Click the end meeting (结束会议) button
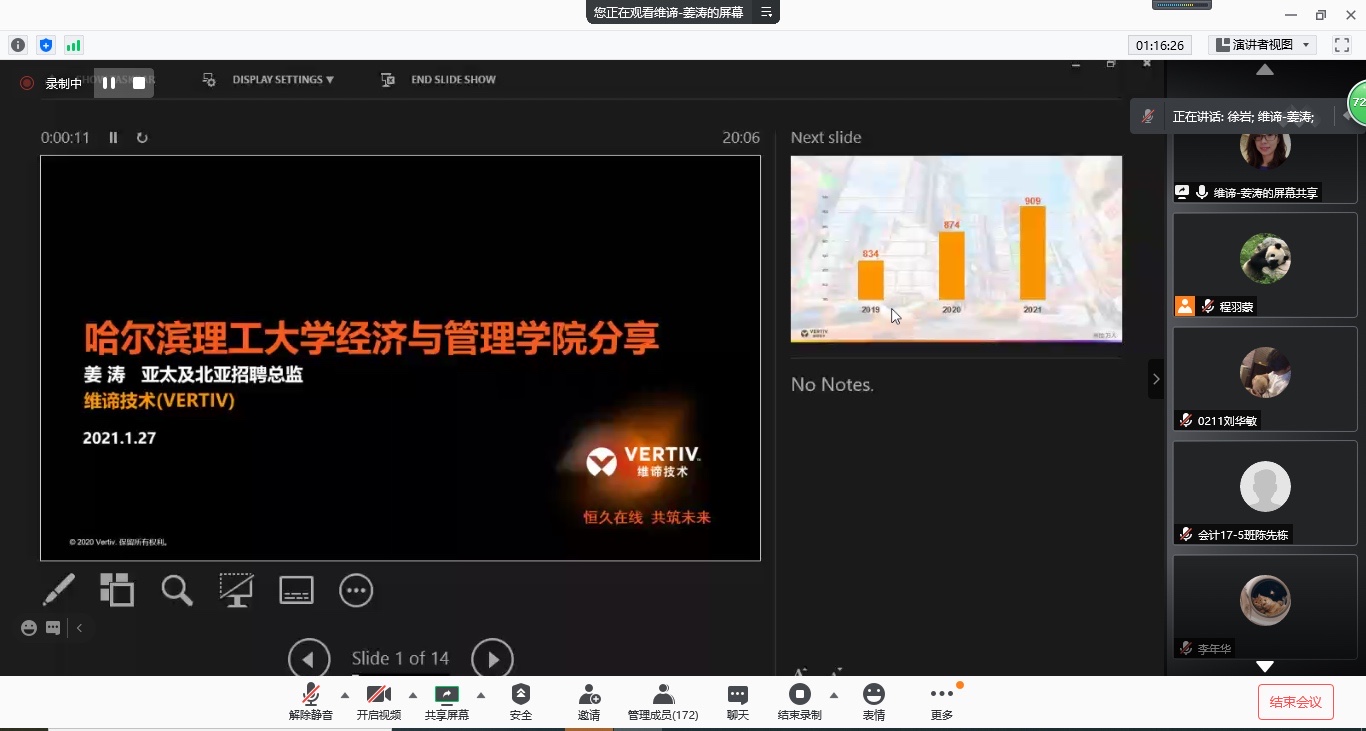This screenshot has width=1366, height=731. [1295, 702]
